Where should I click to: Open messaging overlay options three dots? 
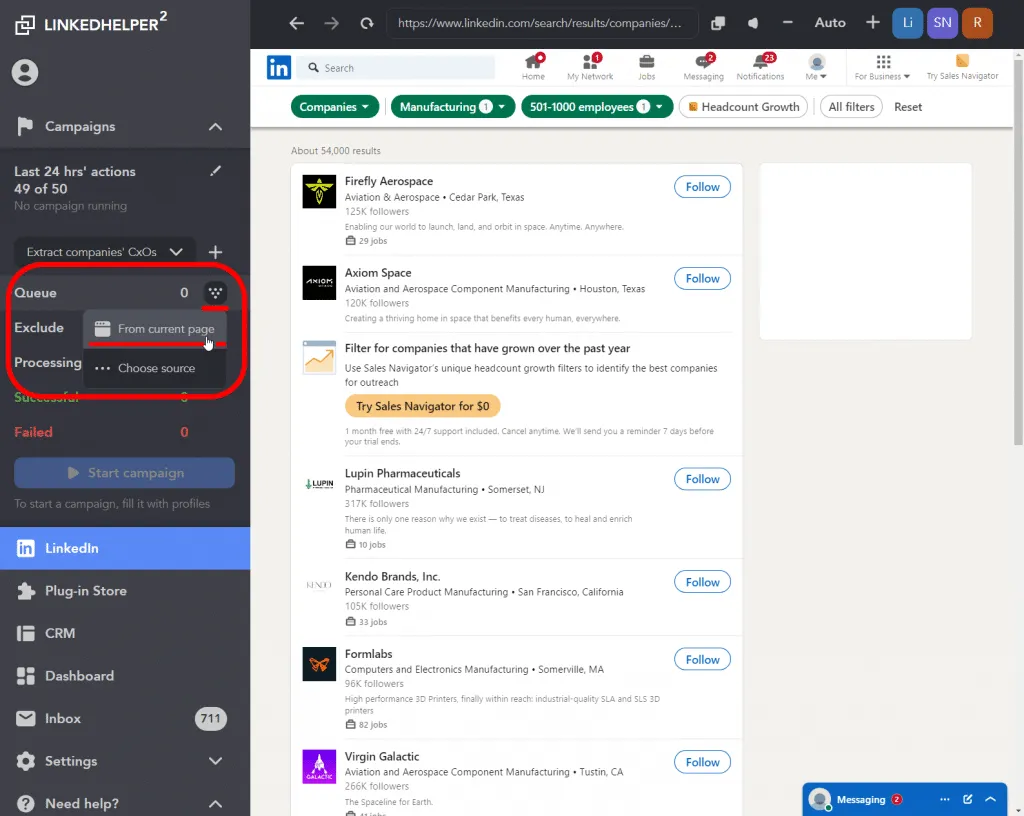945,799
